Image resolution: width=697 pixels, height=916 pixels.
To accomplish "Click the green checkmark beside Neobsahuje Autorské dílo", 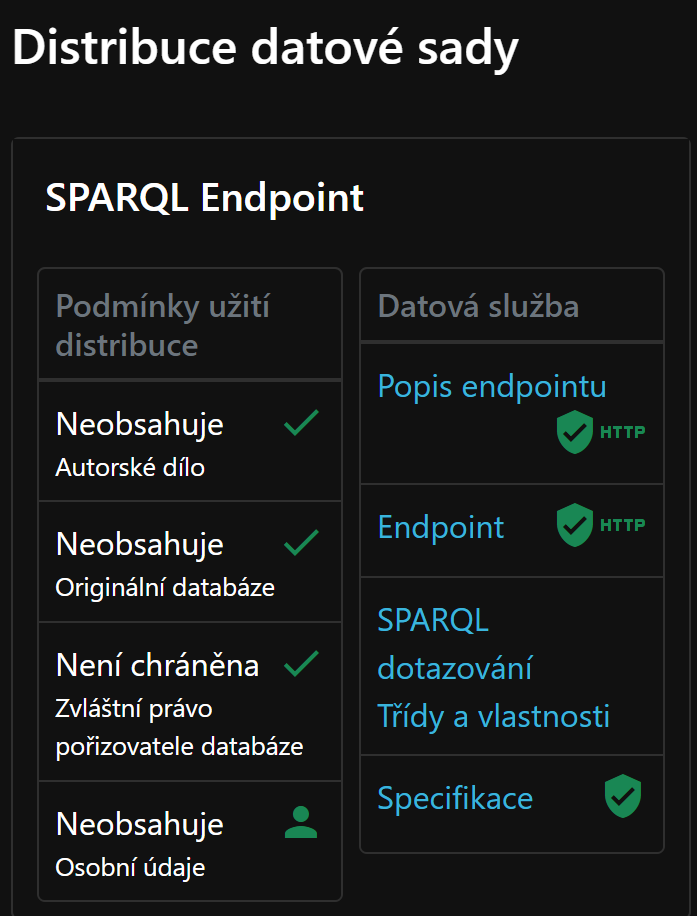I will click(x=299, y=425).
